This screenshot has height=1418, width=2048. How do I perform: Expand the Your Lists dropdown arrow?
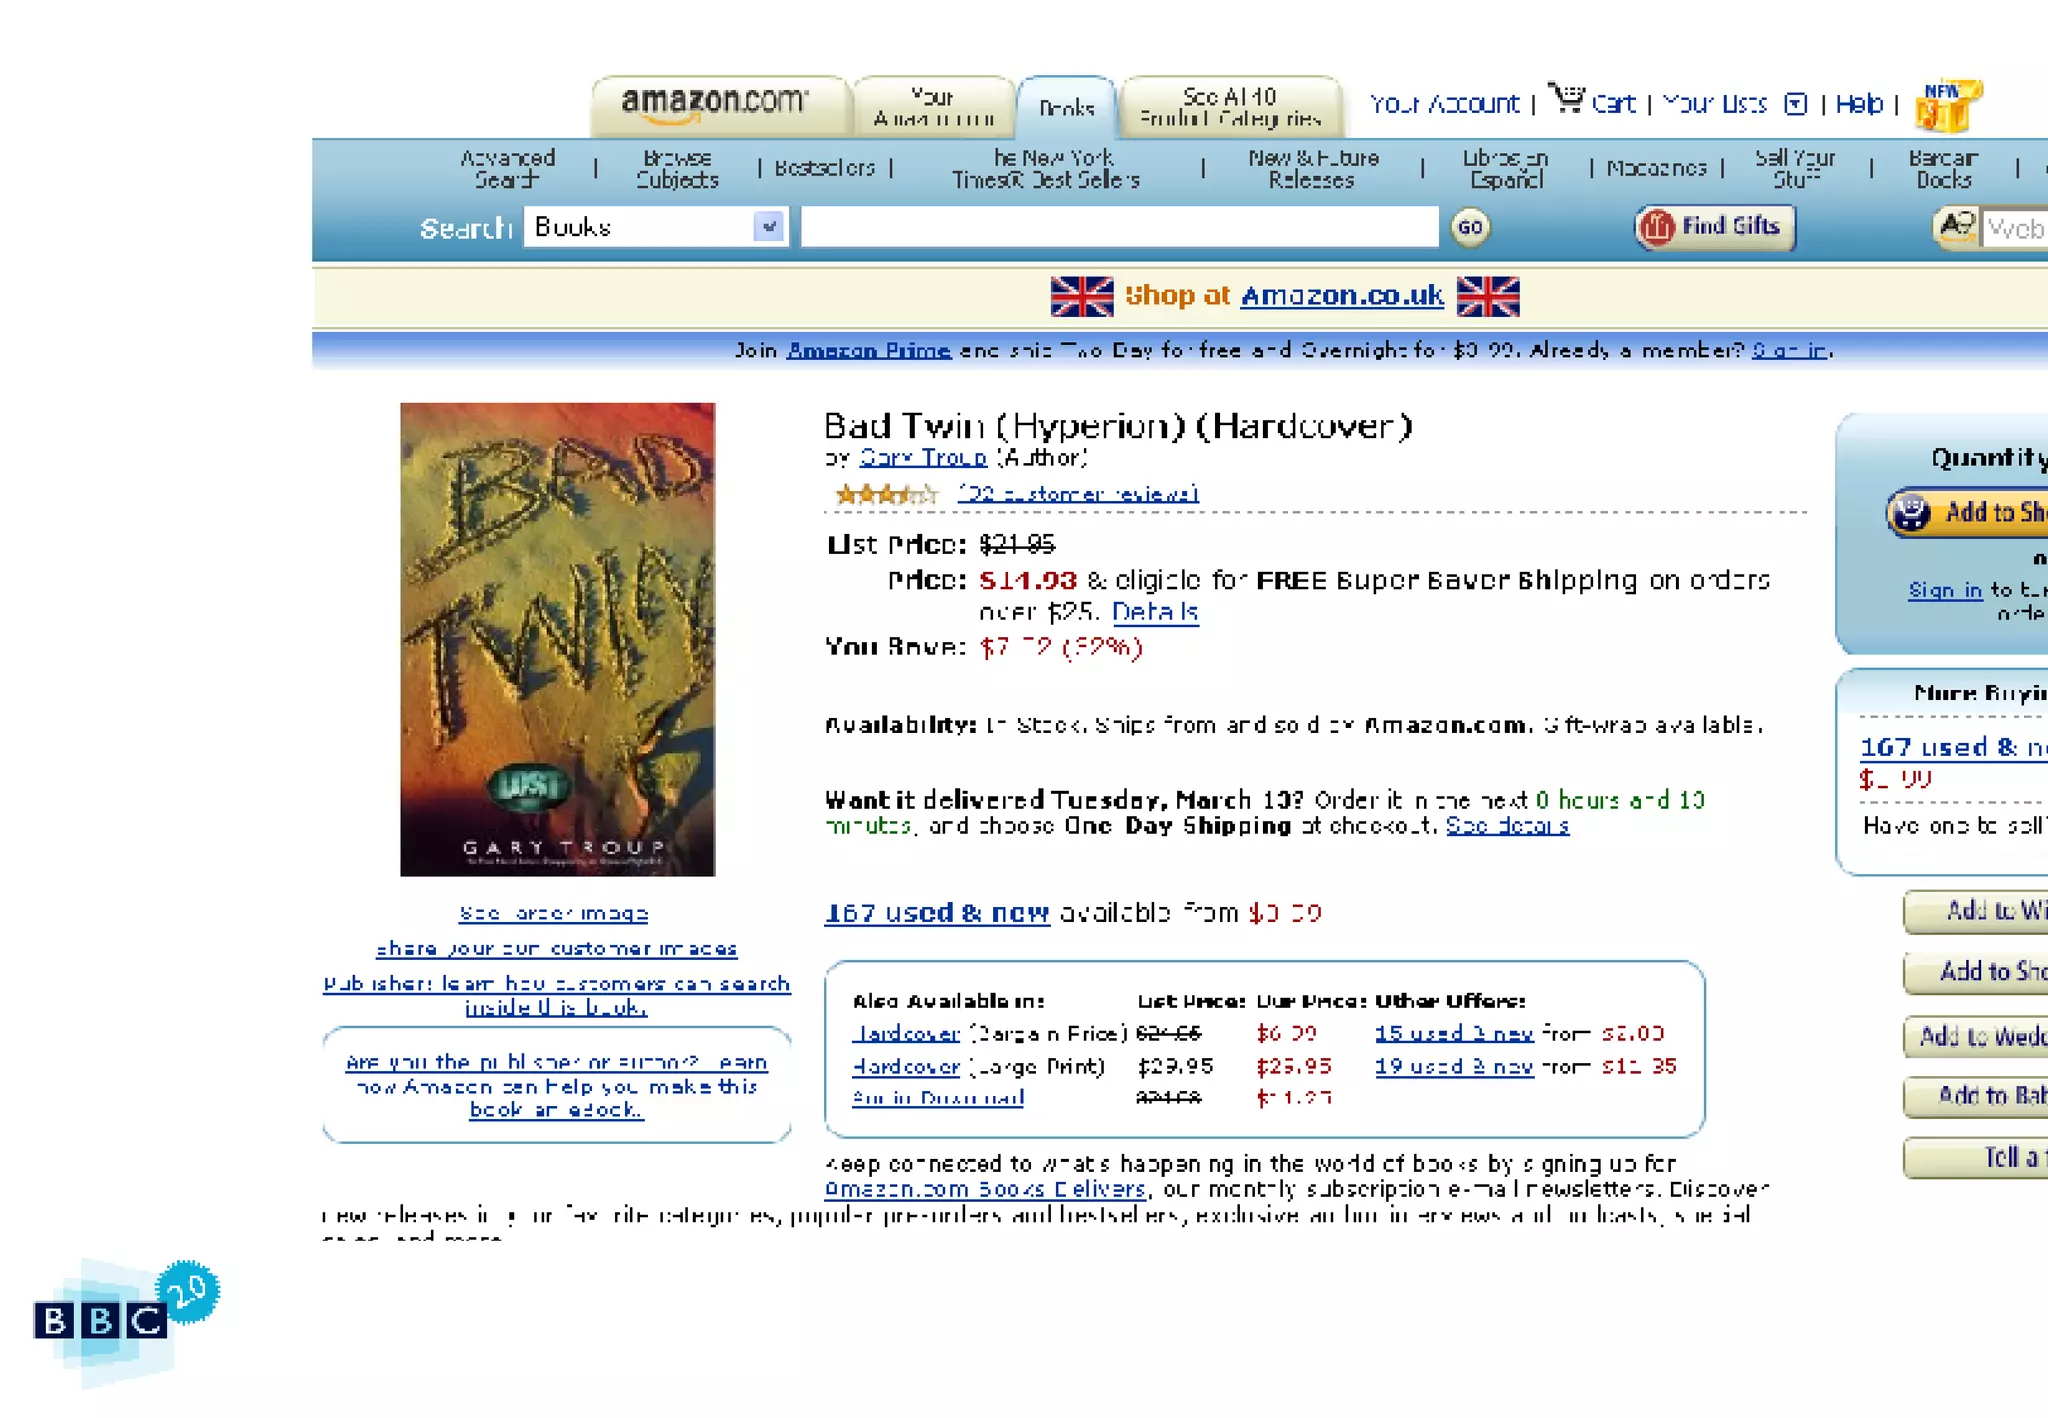[x=1796, y=104]
